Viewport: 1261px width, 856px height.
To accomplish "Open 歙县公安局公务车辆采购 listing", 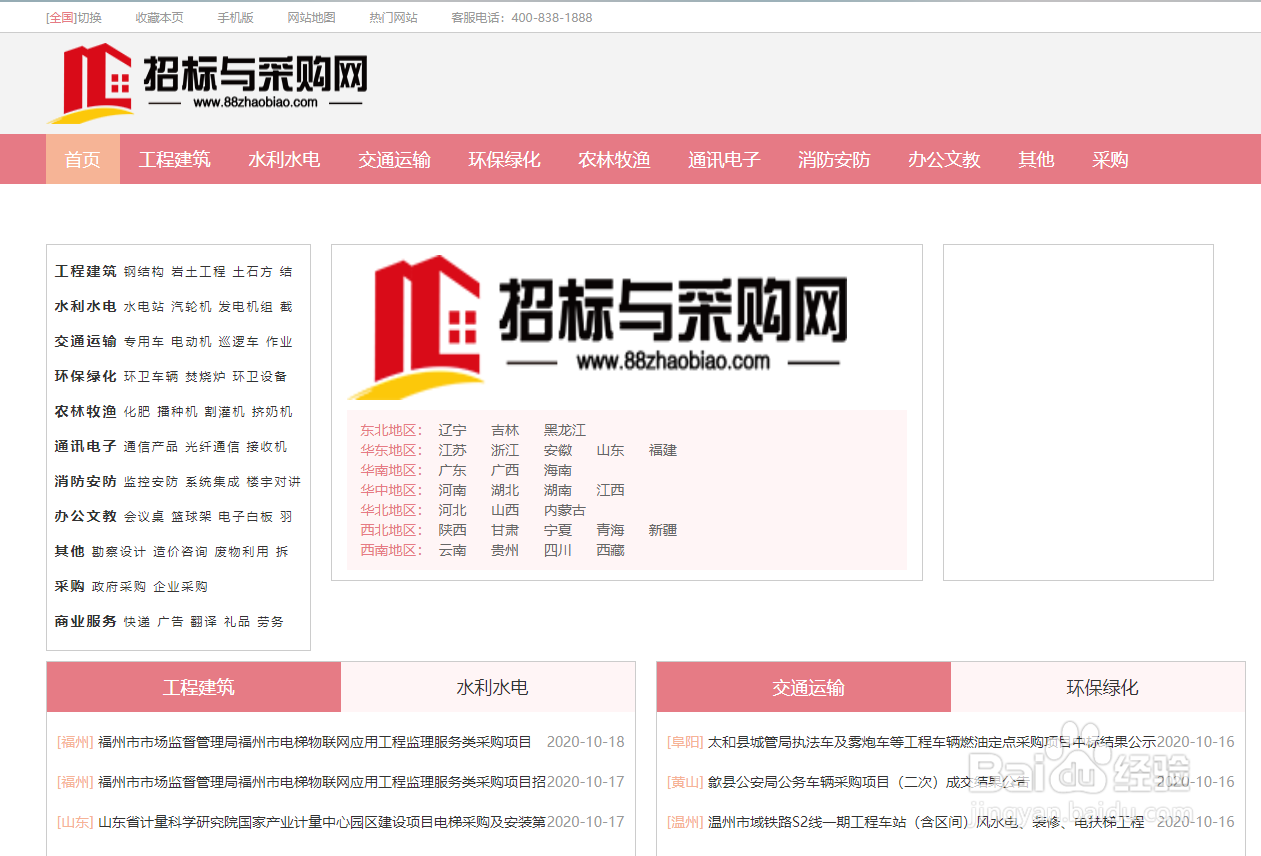I will click(868, 782).
